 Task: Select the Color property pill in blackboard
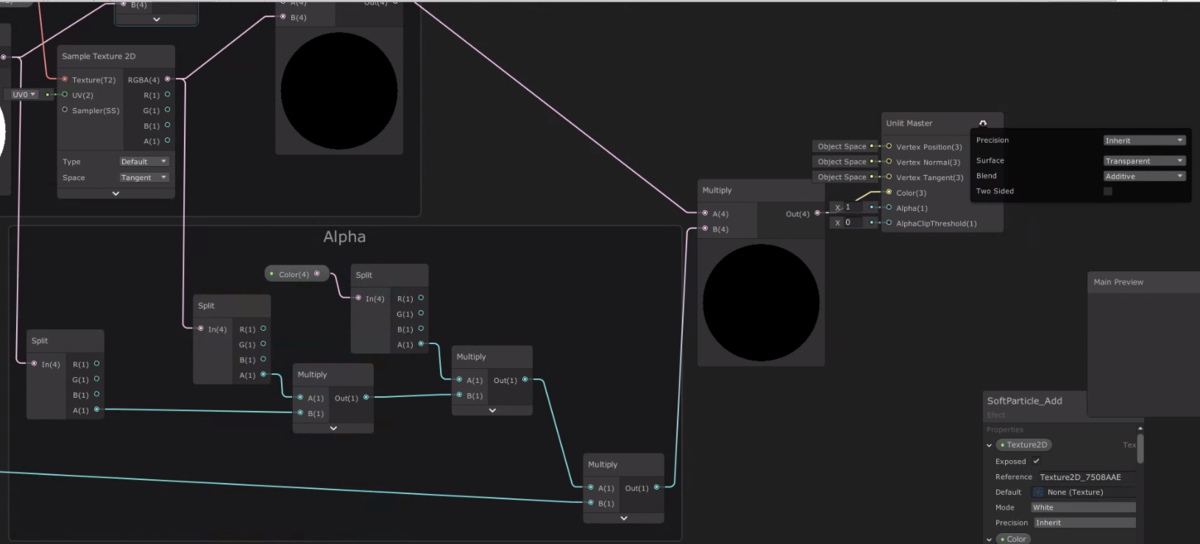pyautogui.click(x=1014, y=539)
